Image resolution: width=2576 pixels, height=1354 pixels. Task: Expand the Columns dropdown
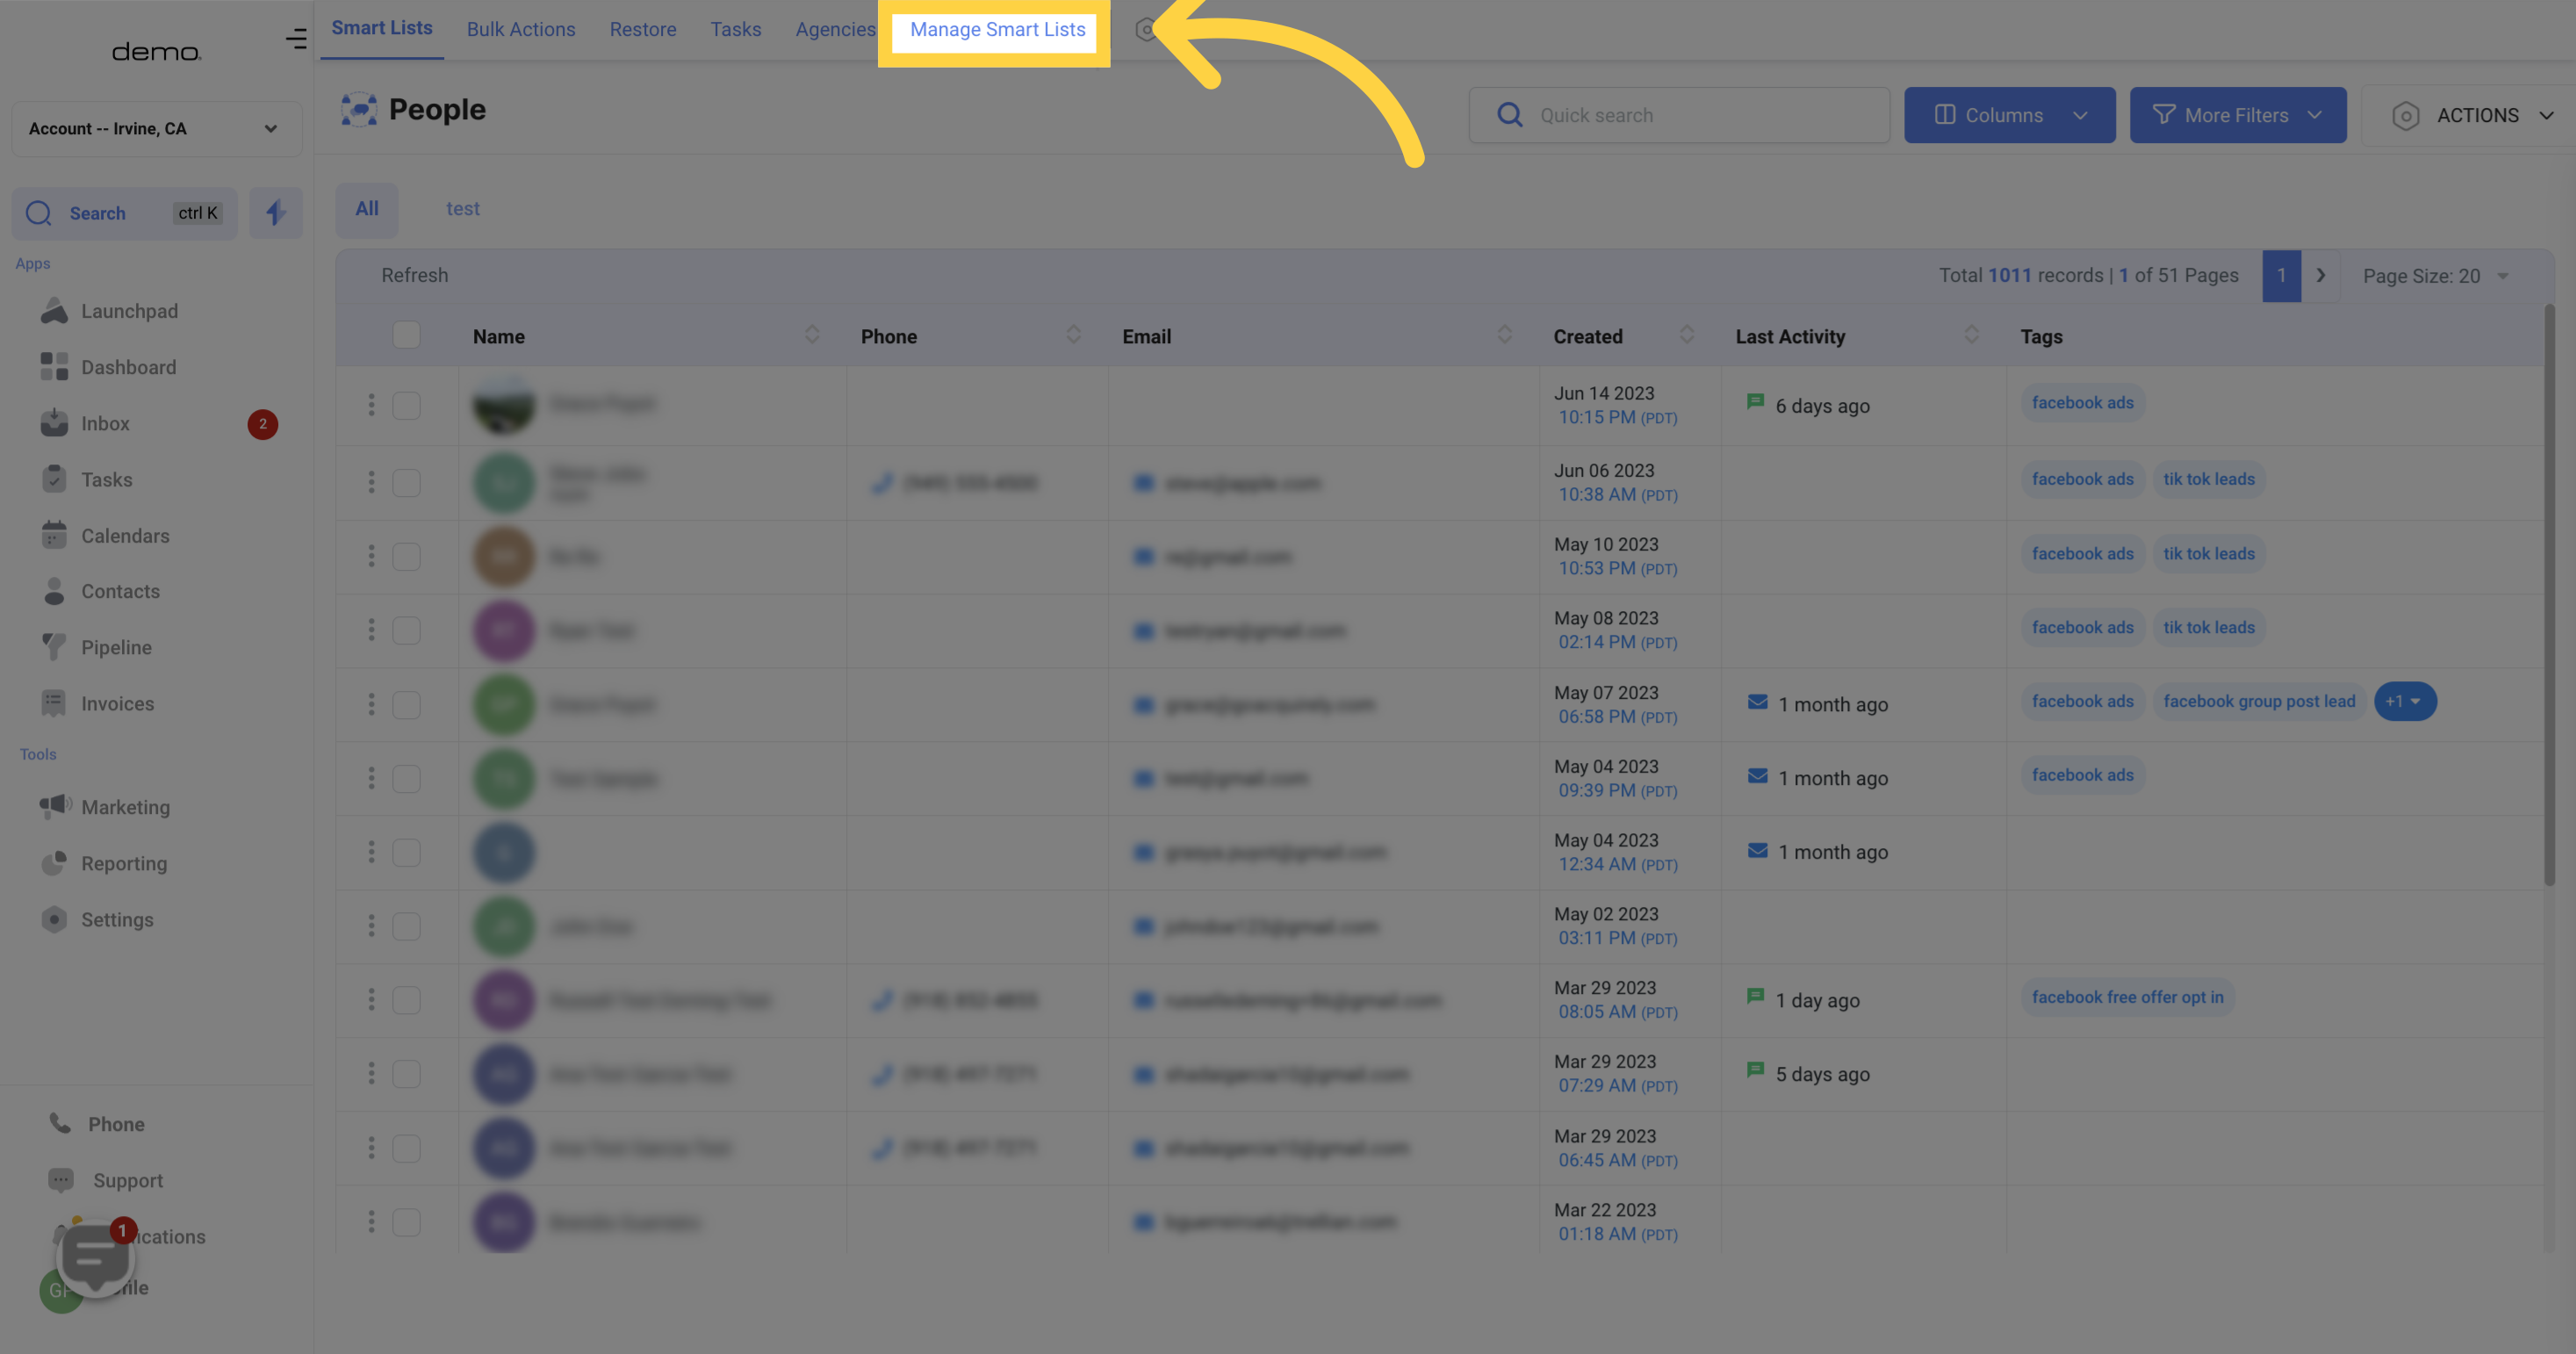tap(2009, 115)
